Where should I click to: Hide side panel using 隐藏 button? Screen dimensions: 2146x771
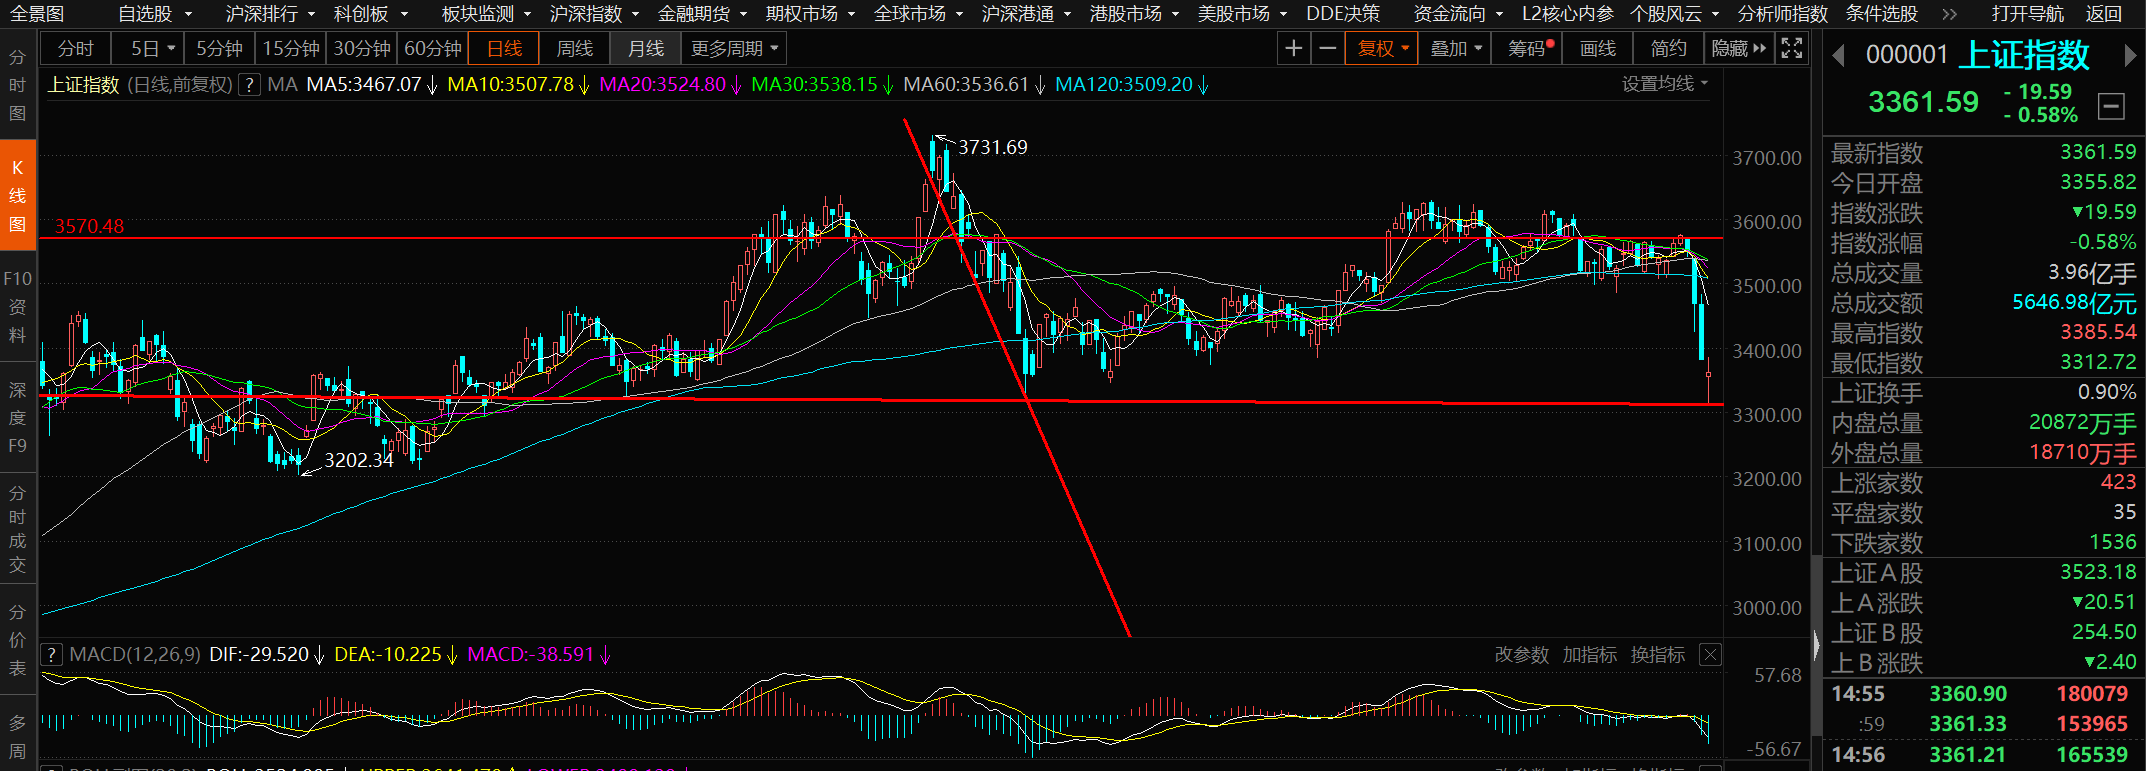click(1739, 48)
